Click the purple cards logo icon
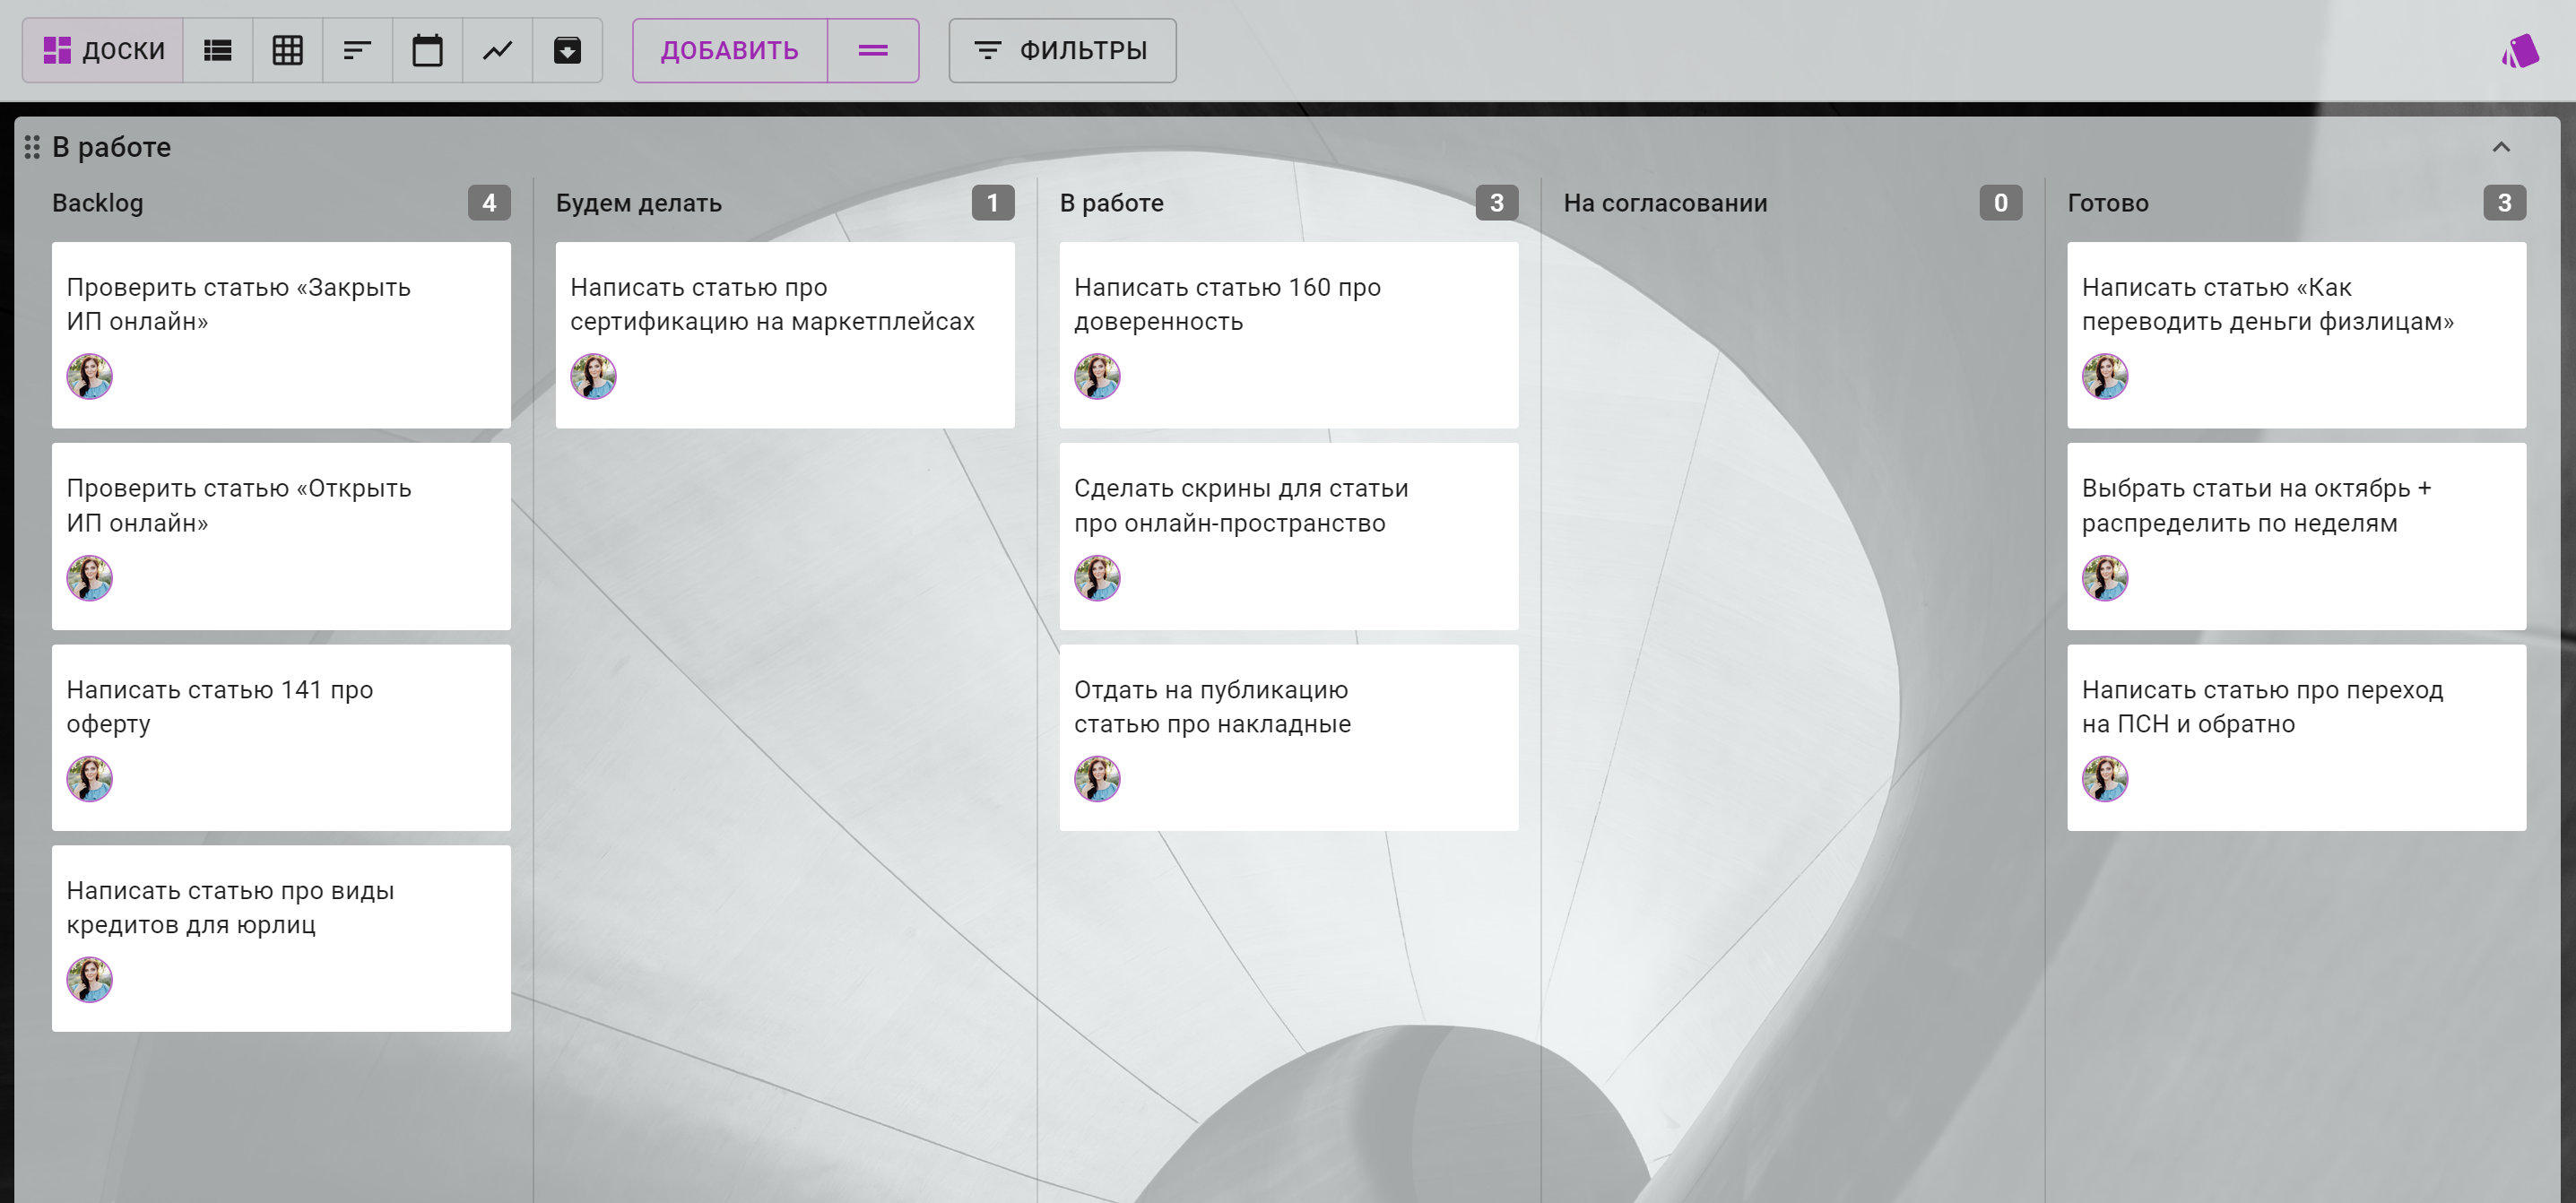Screen dimensions: 2576x1203 (x=2519, y=51)
